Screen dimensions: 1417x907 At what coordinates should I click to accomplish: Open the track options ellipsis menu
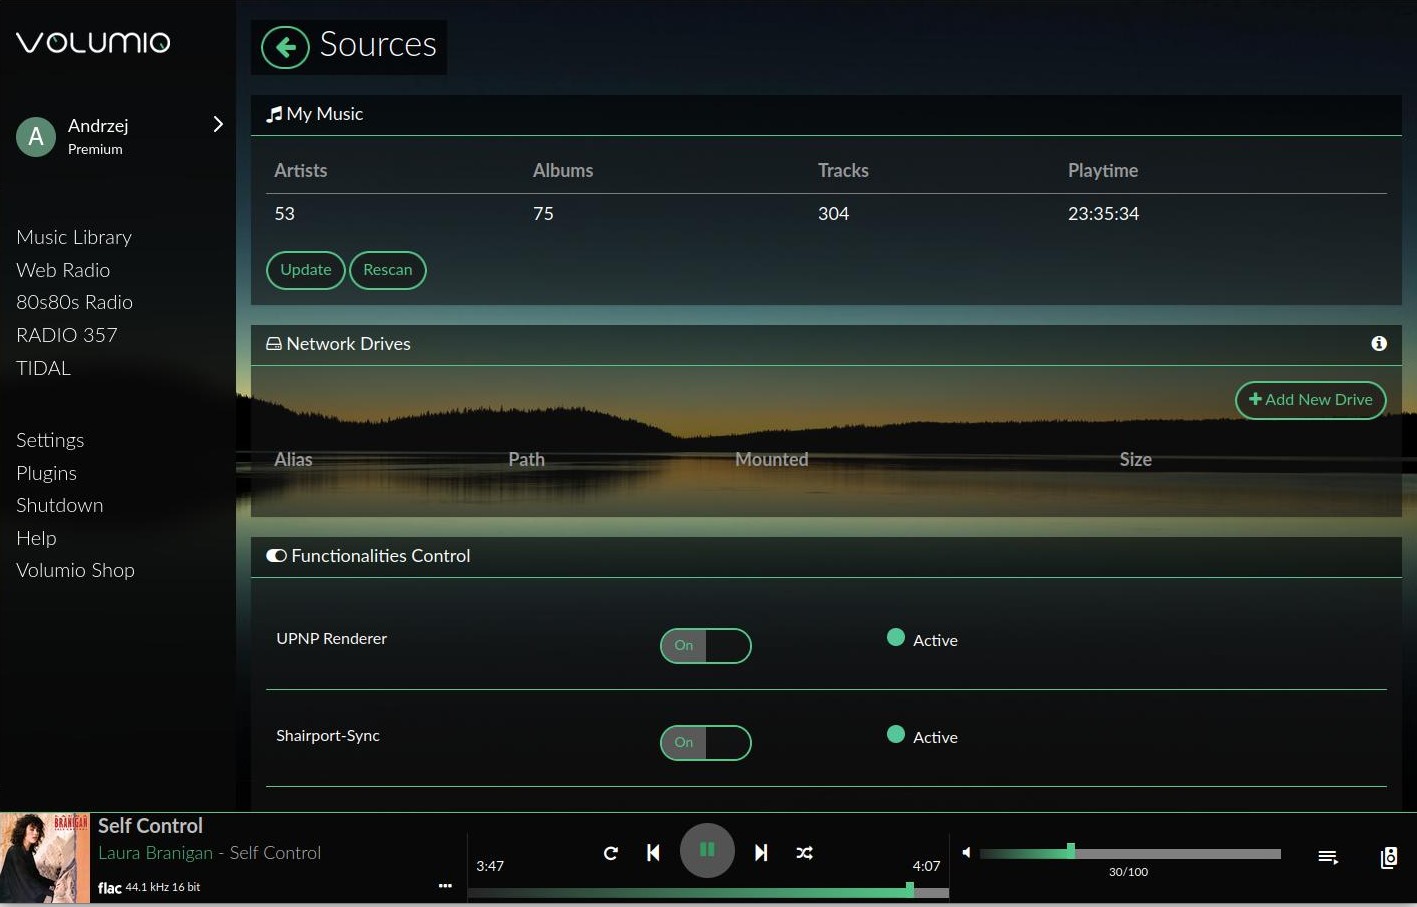[x=445, y=886]
